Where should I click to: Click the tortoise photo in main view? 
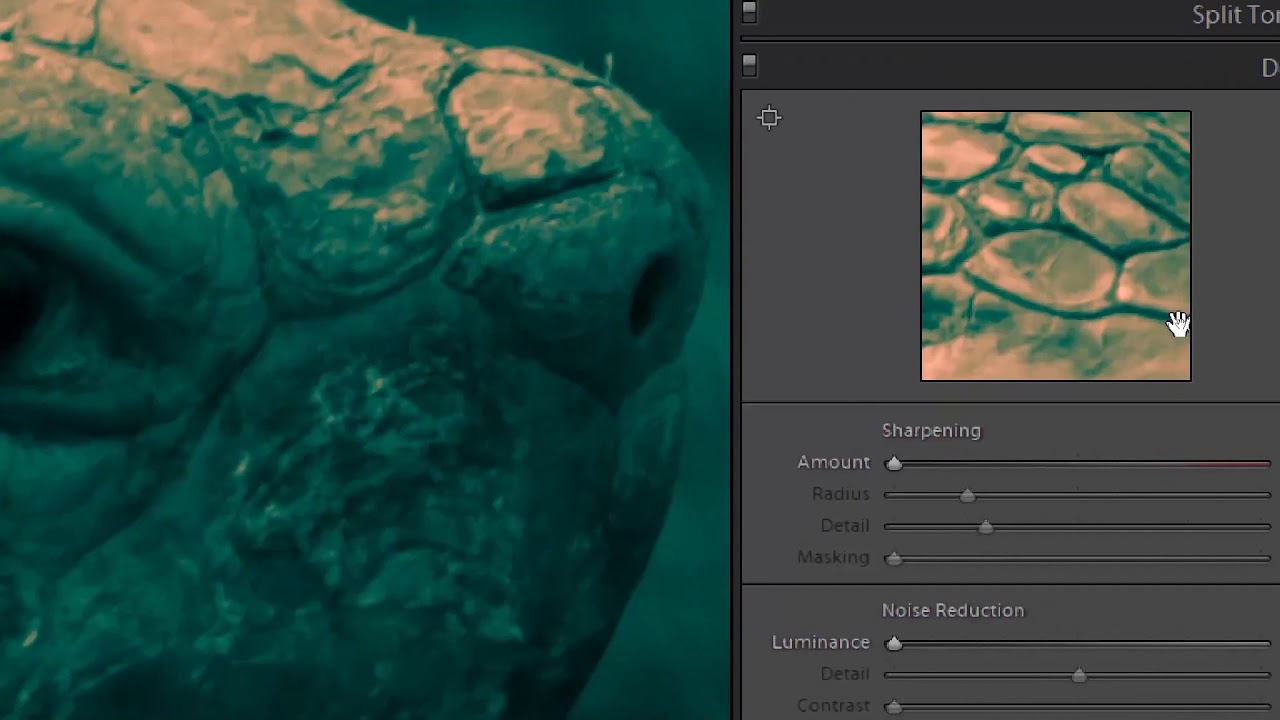coord(365,360)
